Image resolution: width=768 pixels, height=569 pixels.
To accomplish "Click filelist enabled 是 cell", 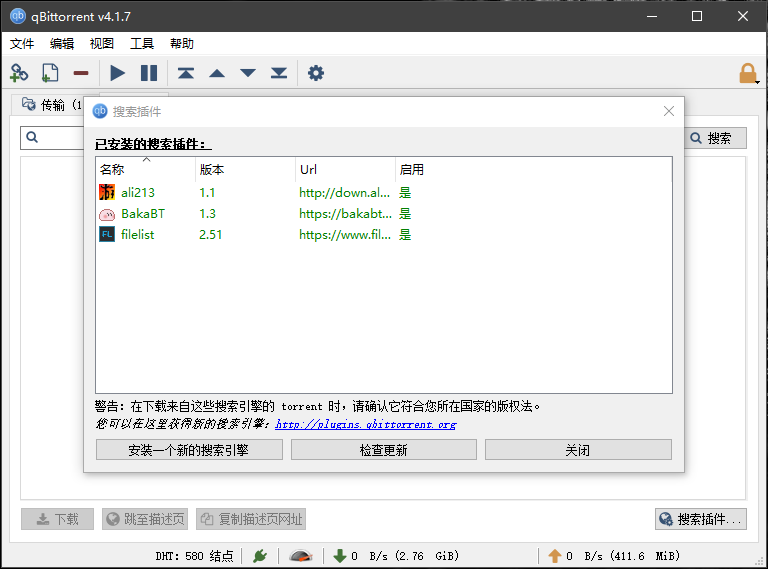I will (x=405, y=235).
